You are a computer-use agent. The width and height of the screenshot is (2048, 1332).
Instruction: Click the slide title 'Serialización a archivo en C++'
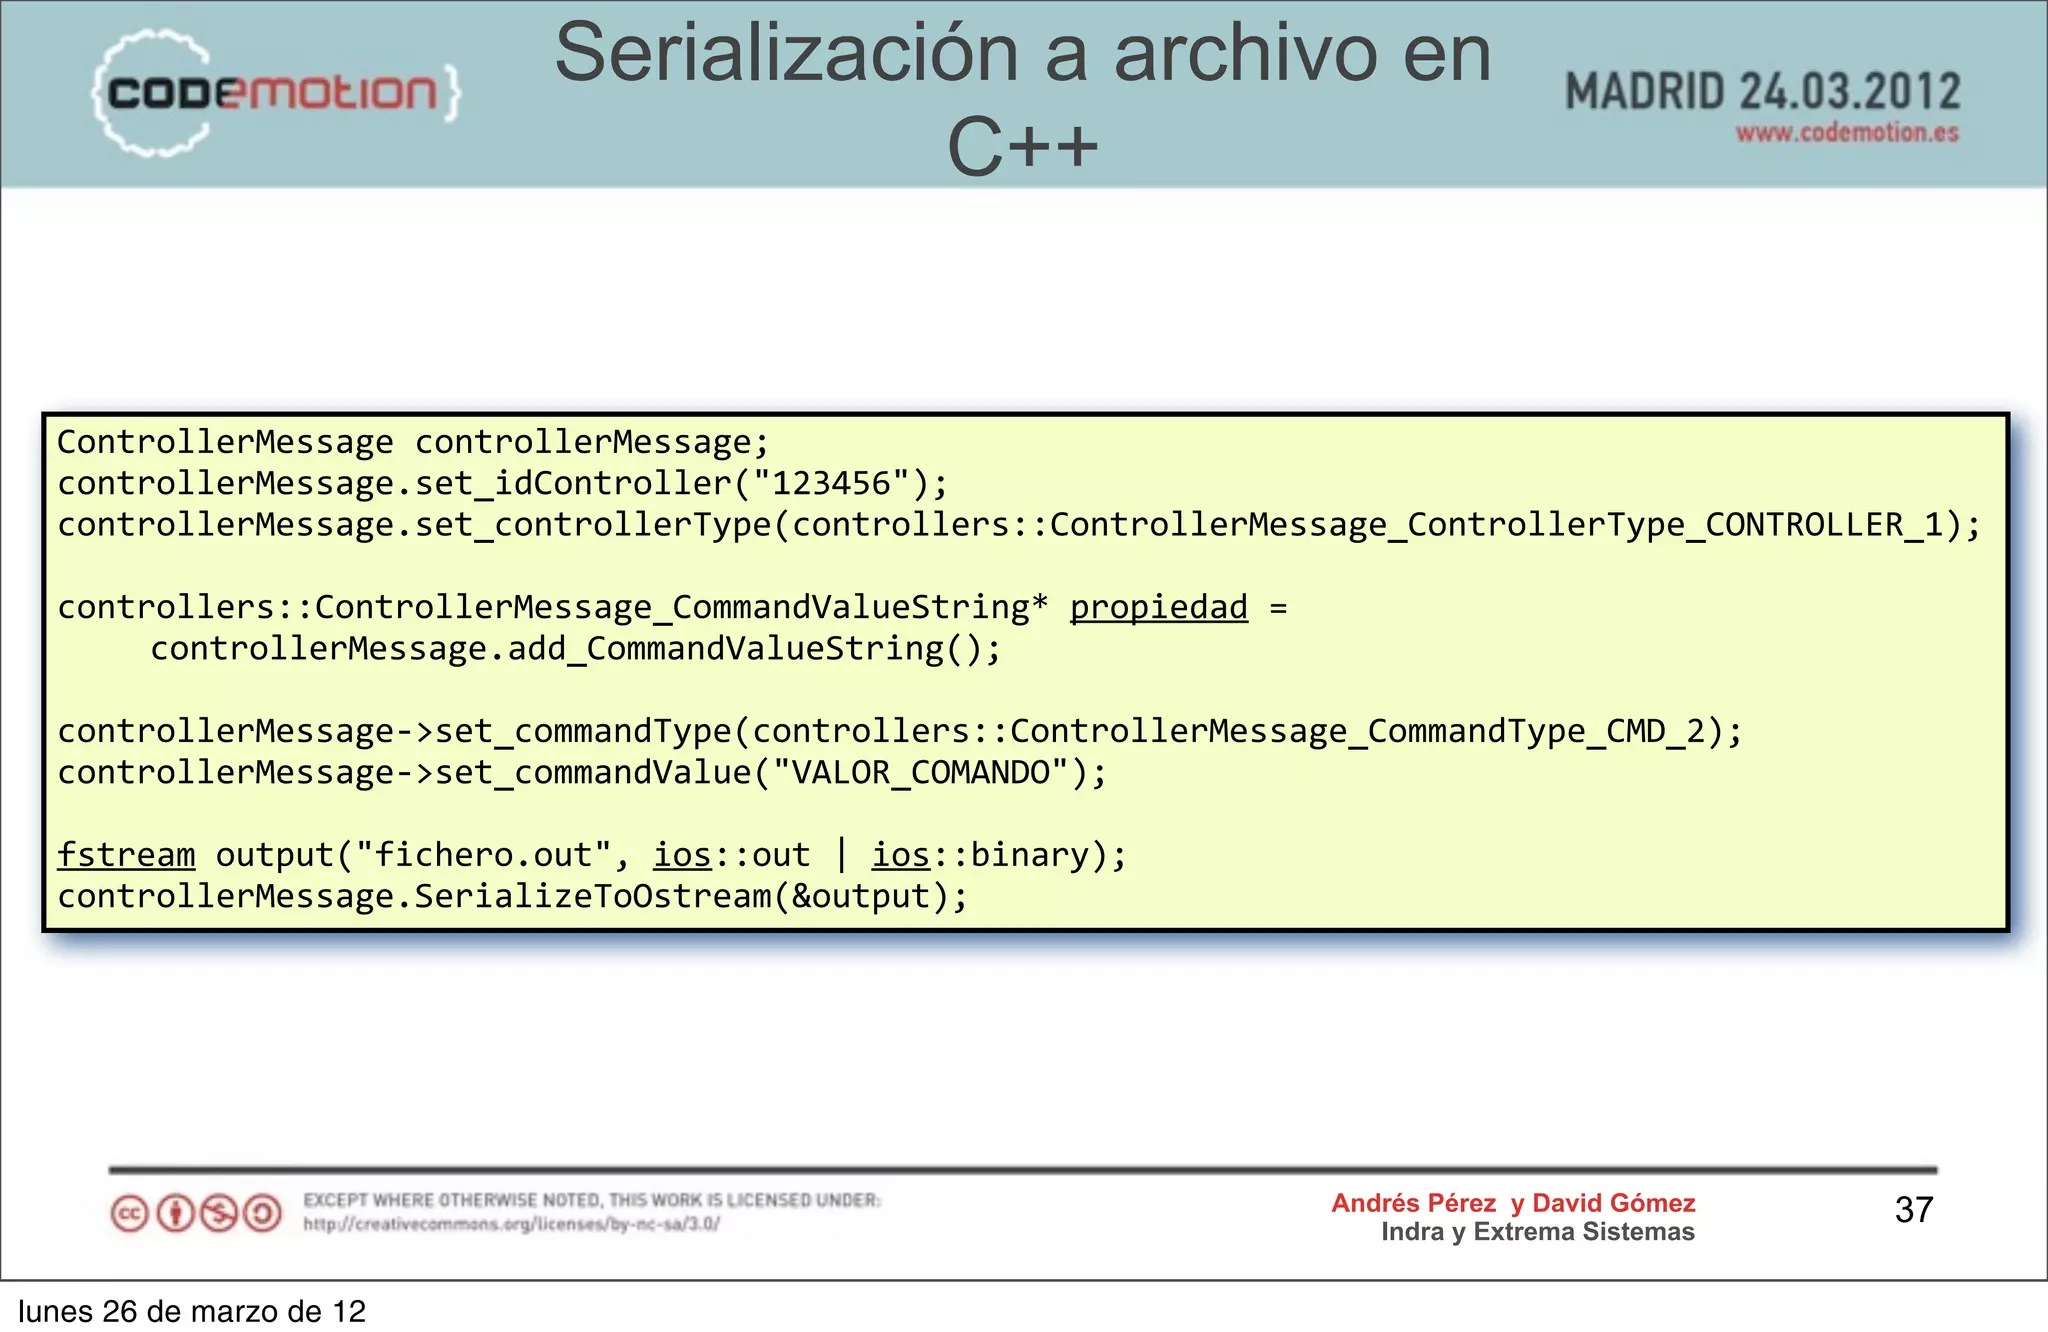[1023, 98]
